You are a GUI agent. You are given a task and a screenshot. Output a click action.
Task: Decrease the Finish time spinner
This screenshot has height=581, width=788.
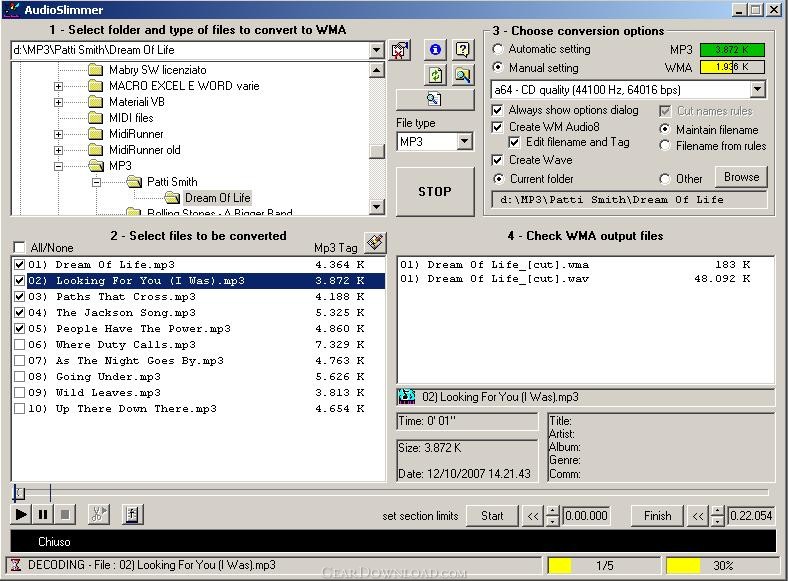[718, 521]
